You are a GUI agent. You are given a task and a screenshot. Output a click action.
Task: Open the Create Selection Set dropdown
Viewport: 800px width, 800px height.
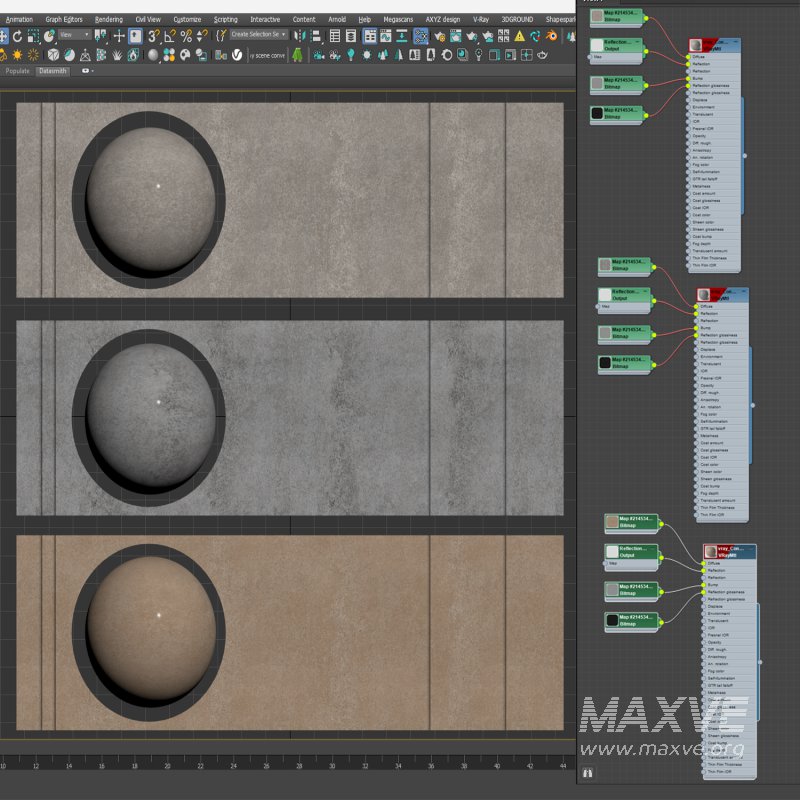coord(260,36)
